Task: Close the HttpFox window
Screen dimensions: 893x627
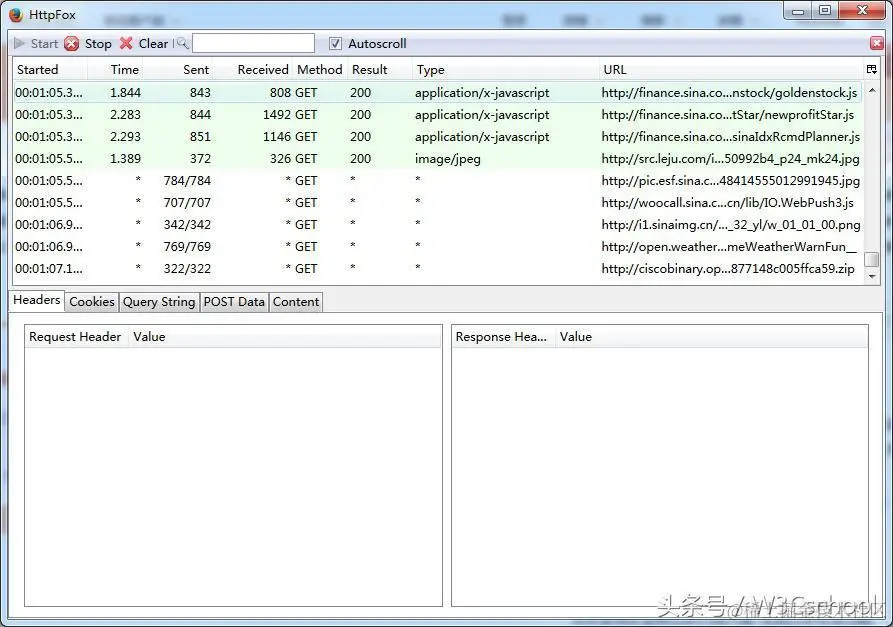Action: (862, 10)
